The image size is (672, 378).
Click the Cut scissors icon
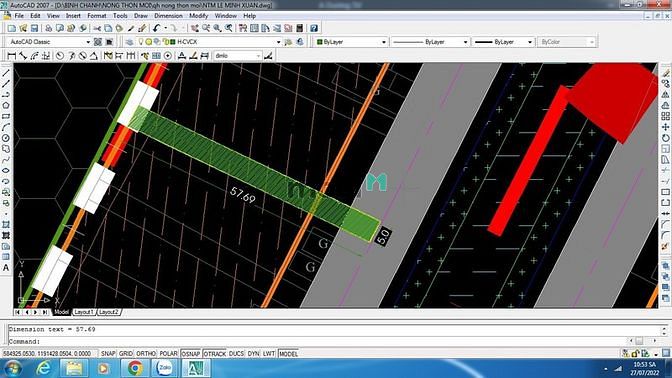(x=97, y=28)
